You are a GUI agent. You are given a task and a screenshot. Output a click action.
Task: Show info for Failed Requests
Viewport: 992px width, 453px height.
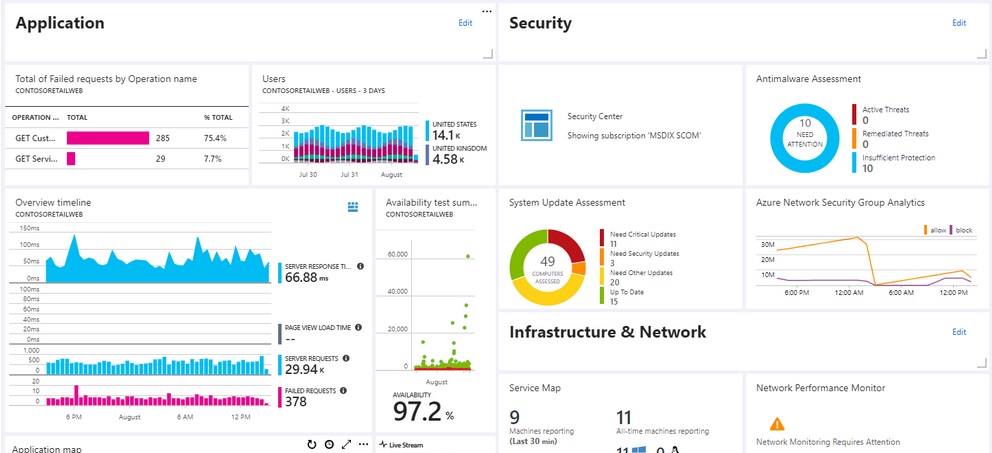tap(343, 390)
